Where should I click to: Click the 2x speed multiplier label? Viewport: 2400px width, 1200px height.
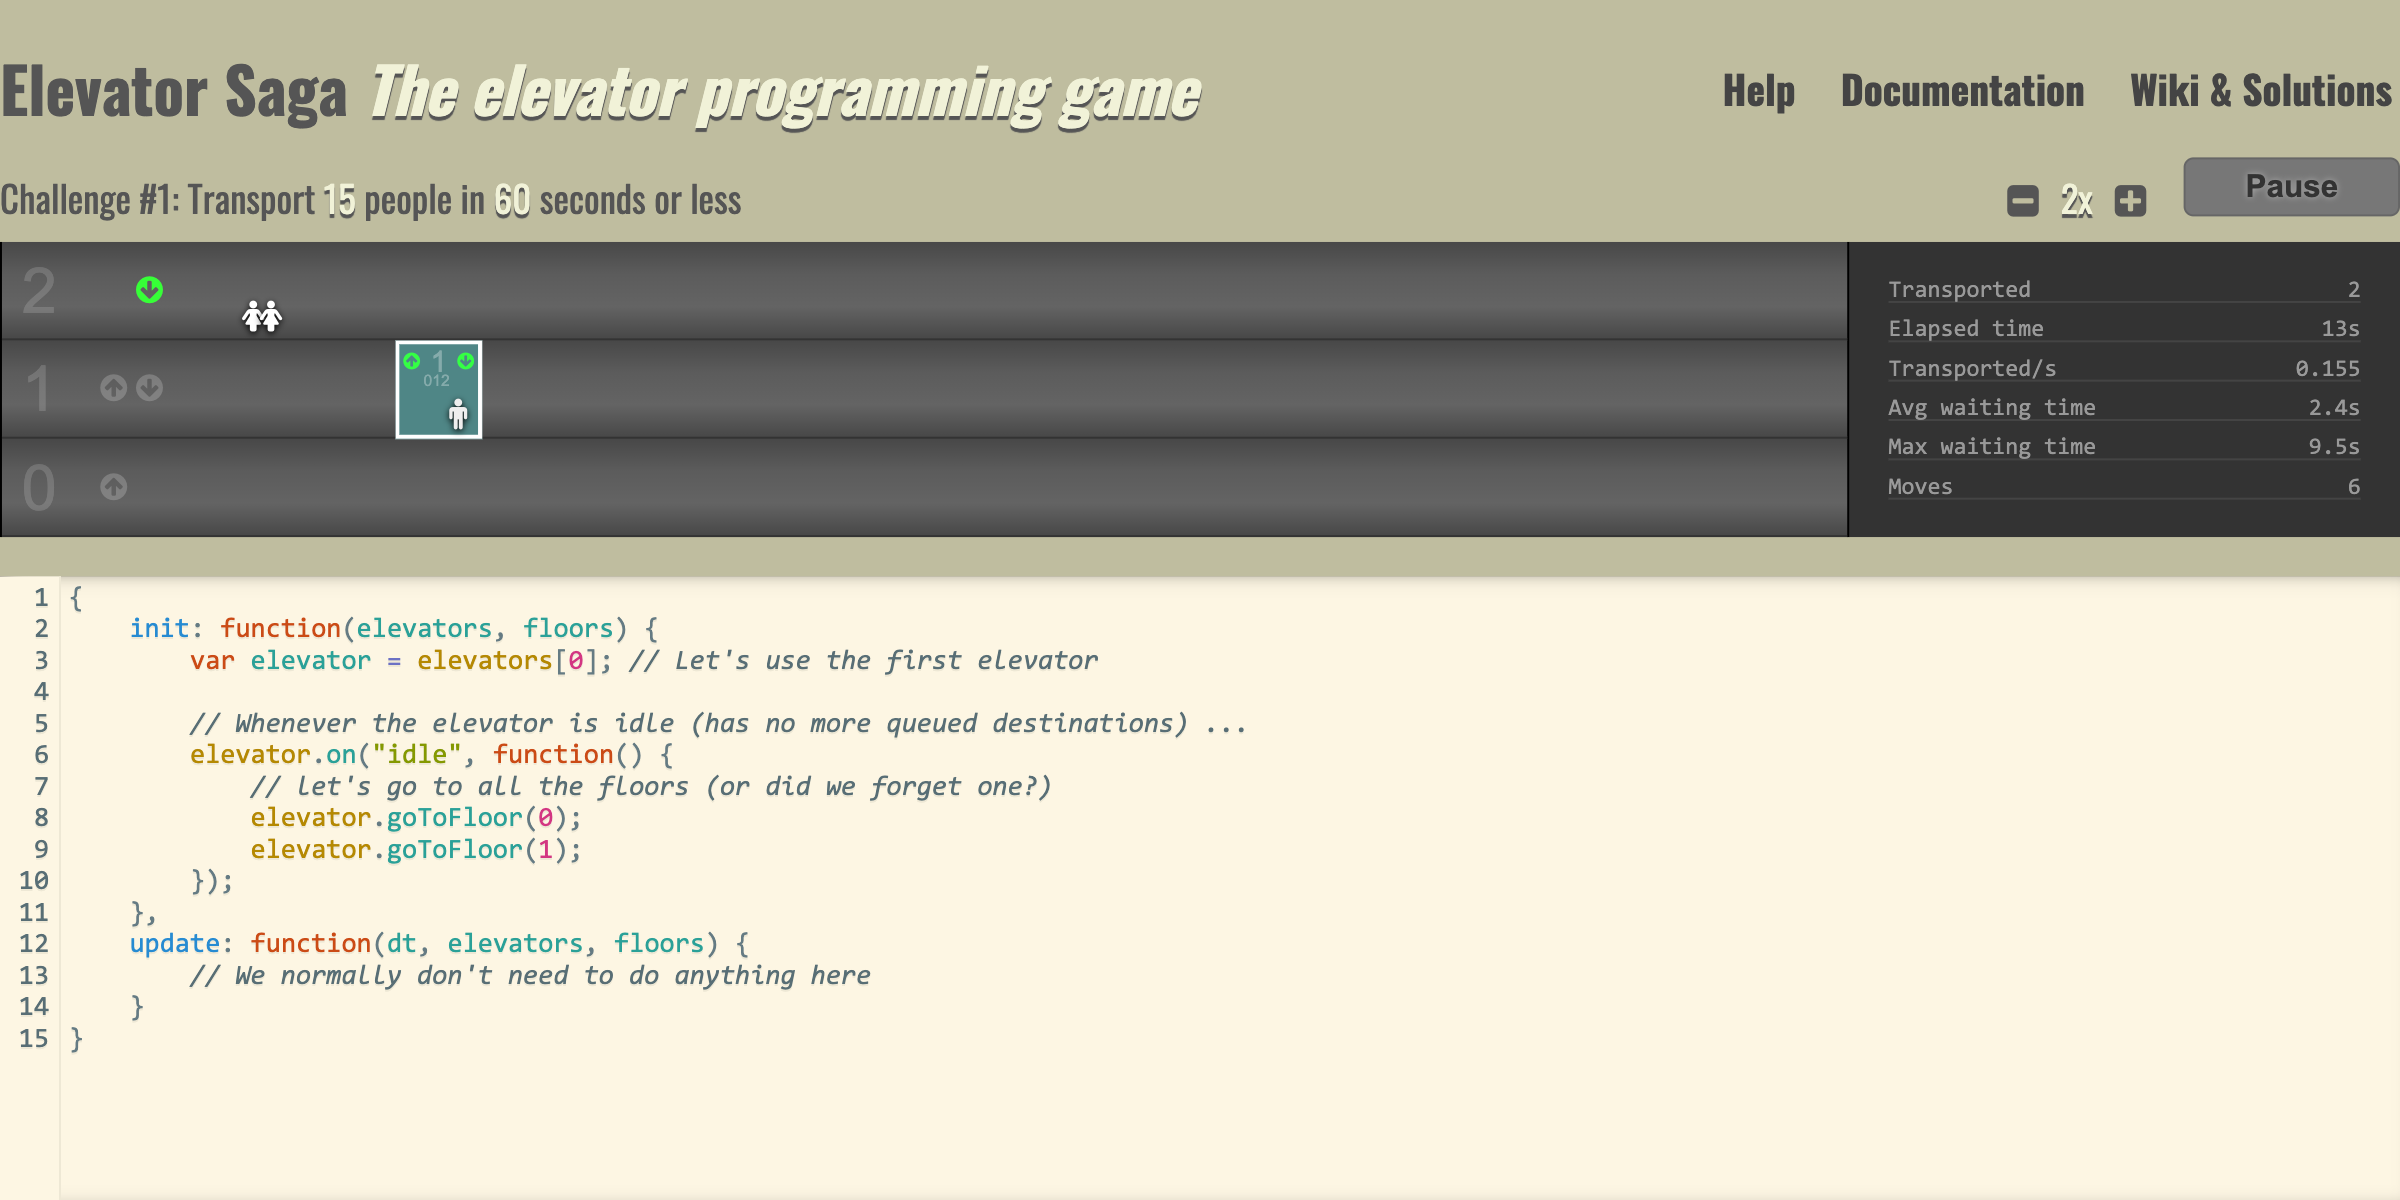(x=2076, y=201)
